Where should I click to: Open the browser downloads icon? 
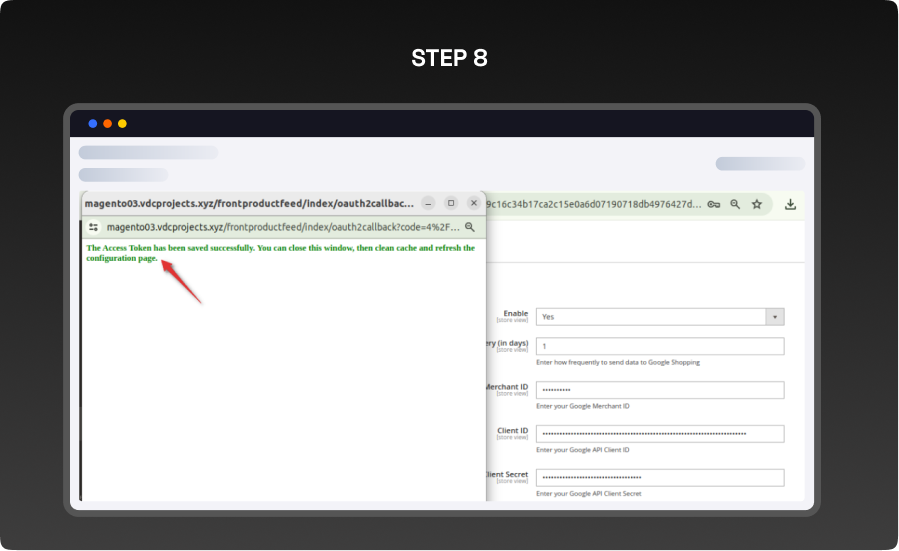click(790, 204)
